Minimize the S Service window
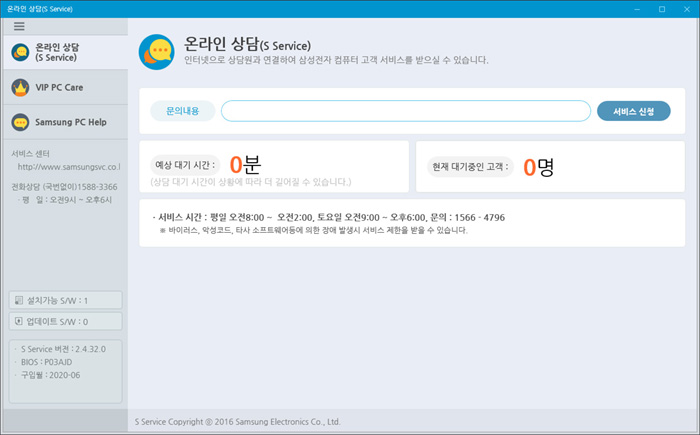The image size is (700, 435). 637,9
